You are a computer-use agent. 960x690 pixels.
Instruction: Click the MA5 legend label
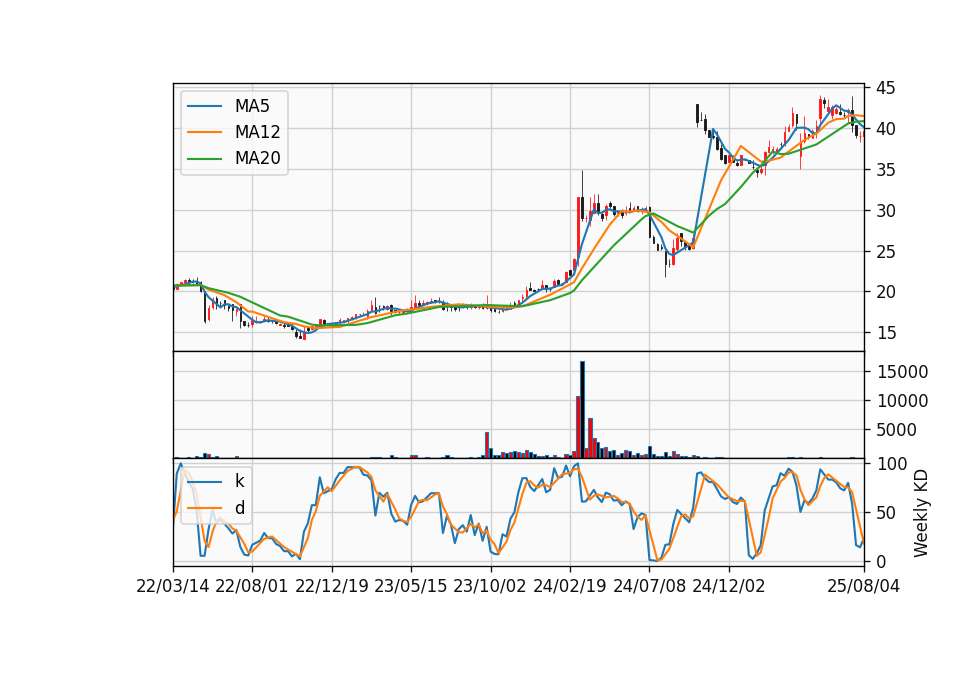pyautogui.click(x=252, y=106)
